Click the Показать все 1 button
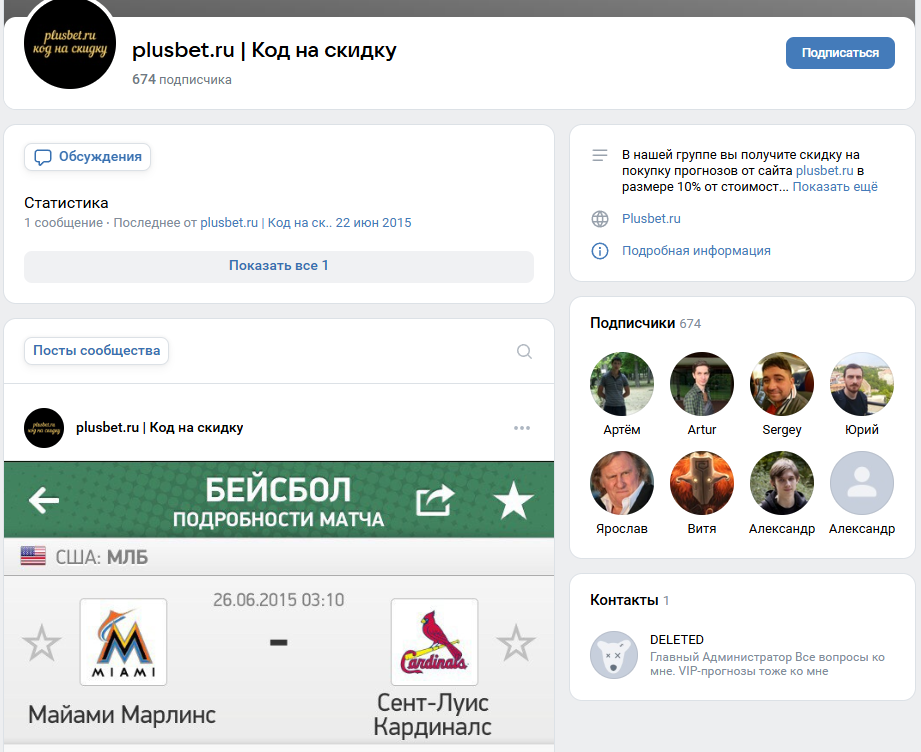This screenshot has height=752, width=921. tap(279, 266)
